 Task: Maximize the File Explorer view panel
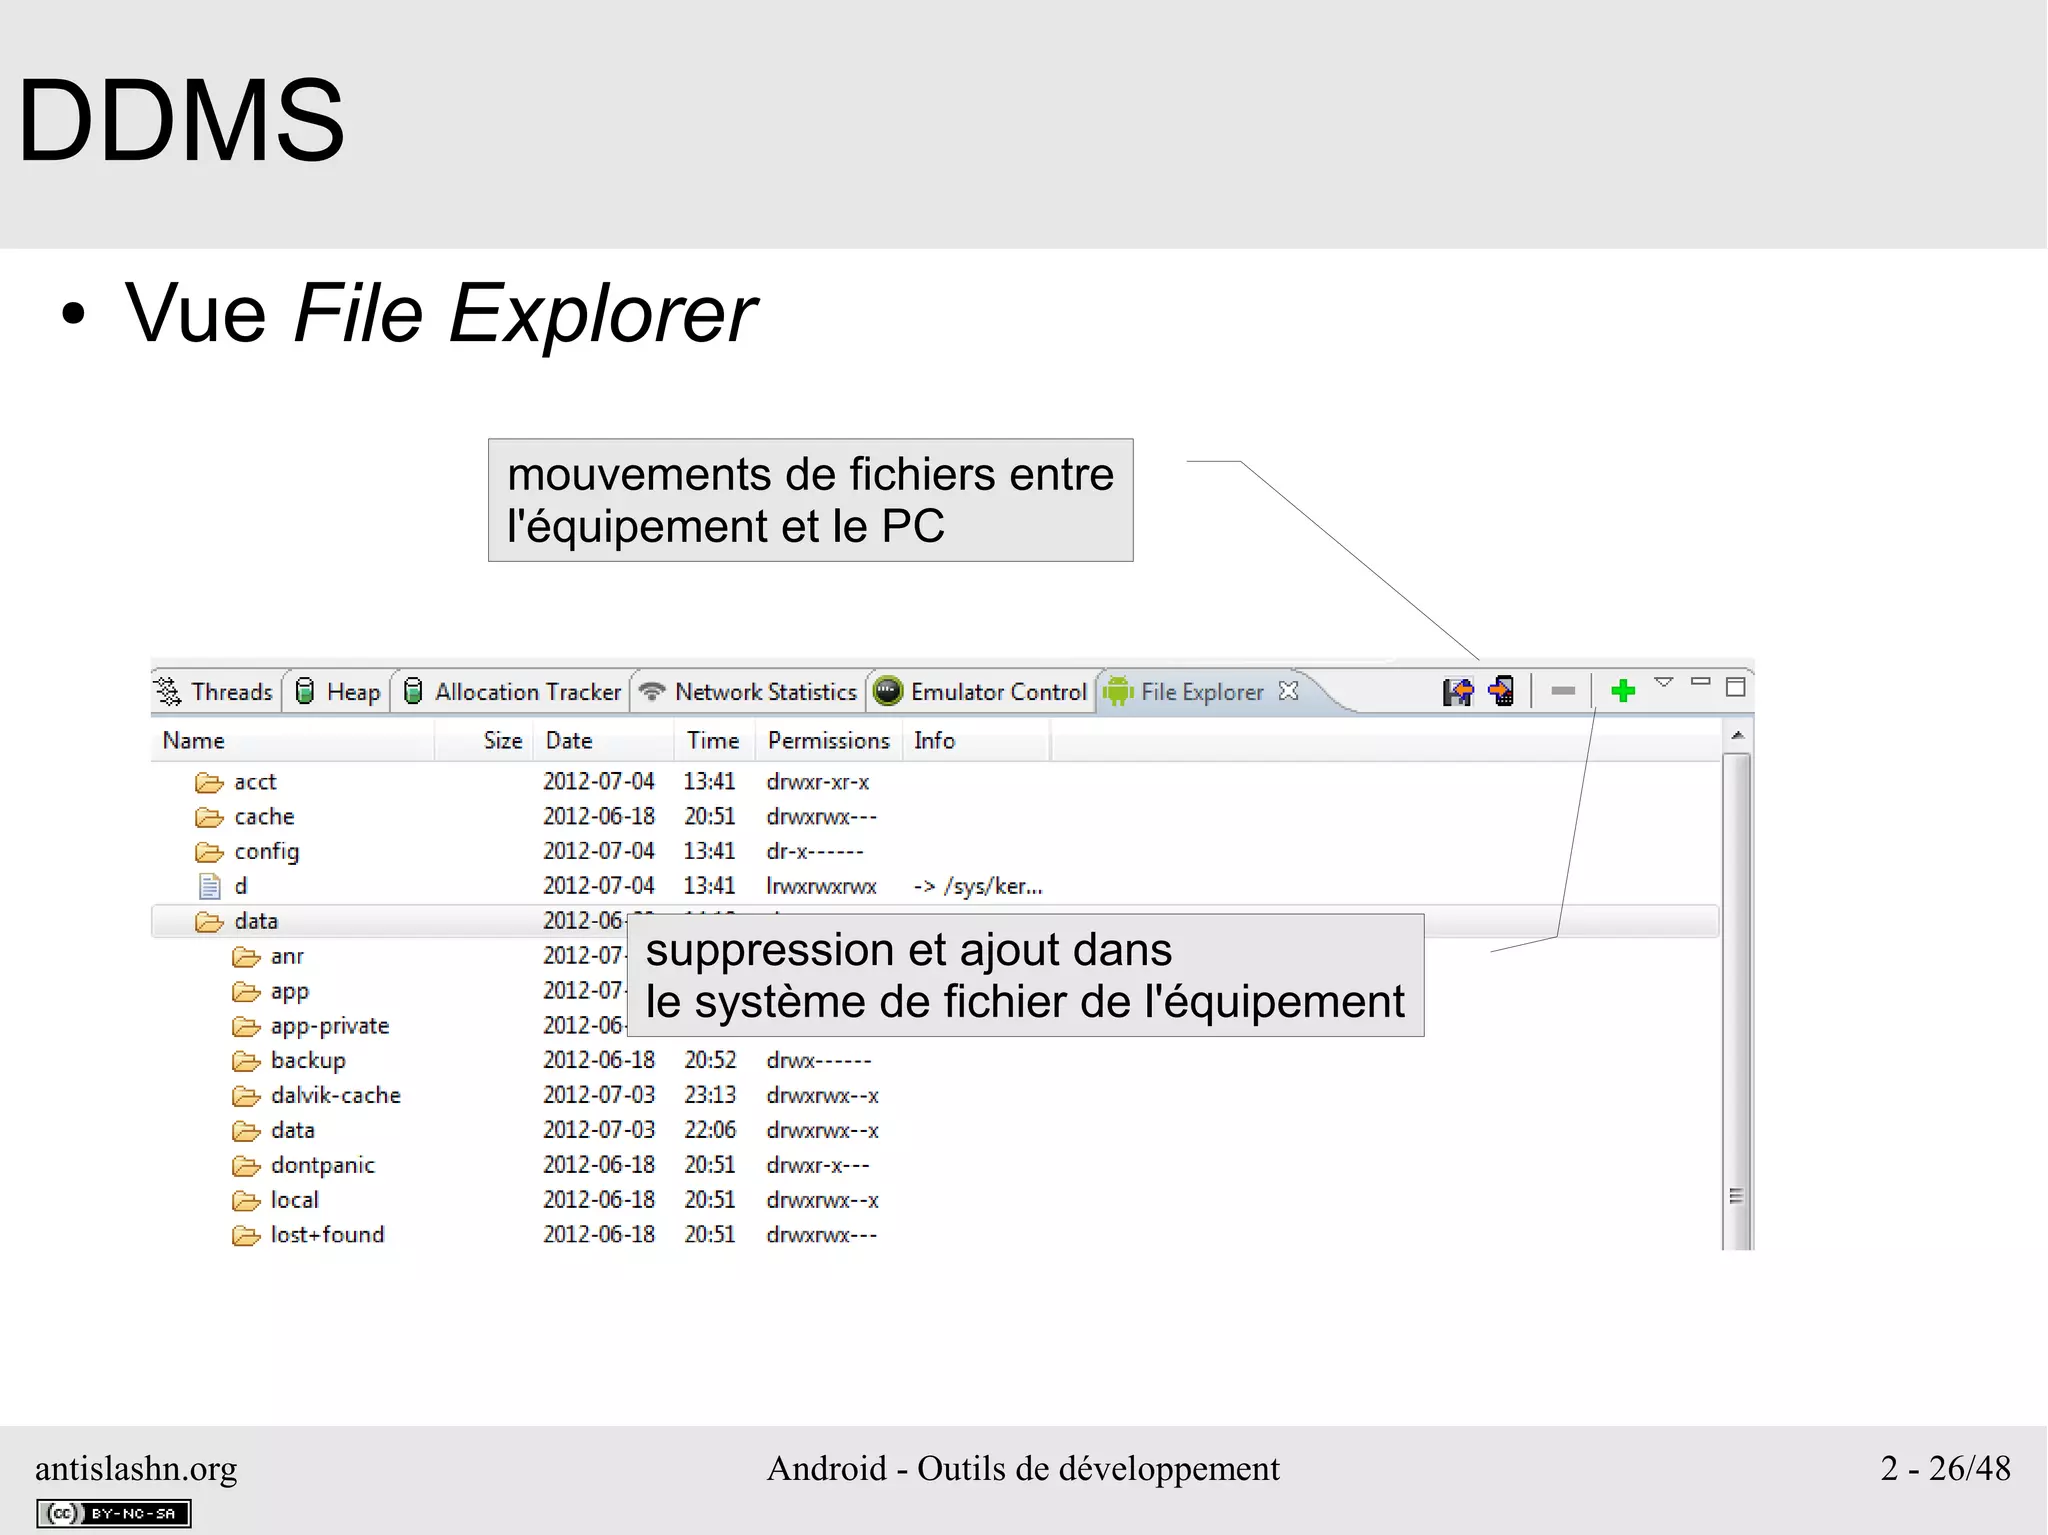[1736, 687]
